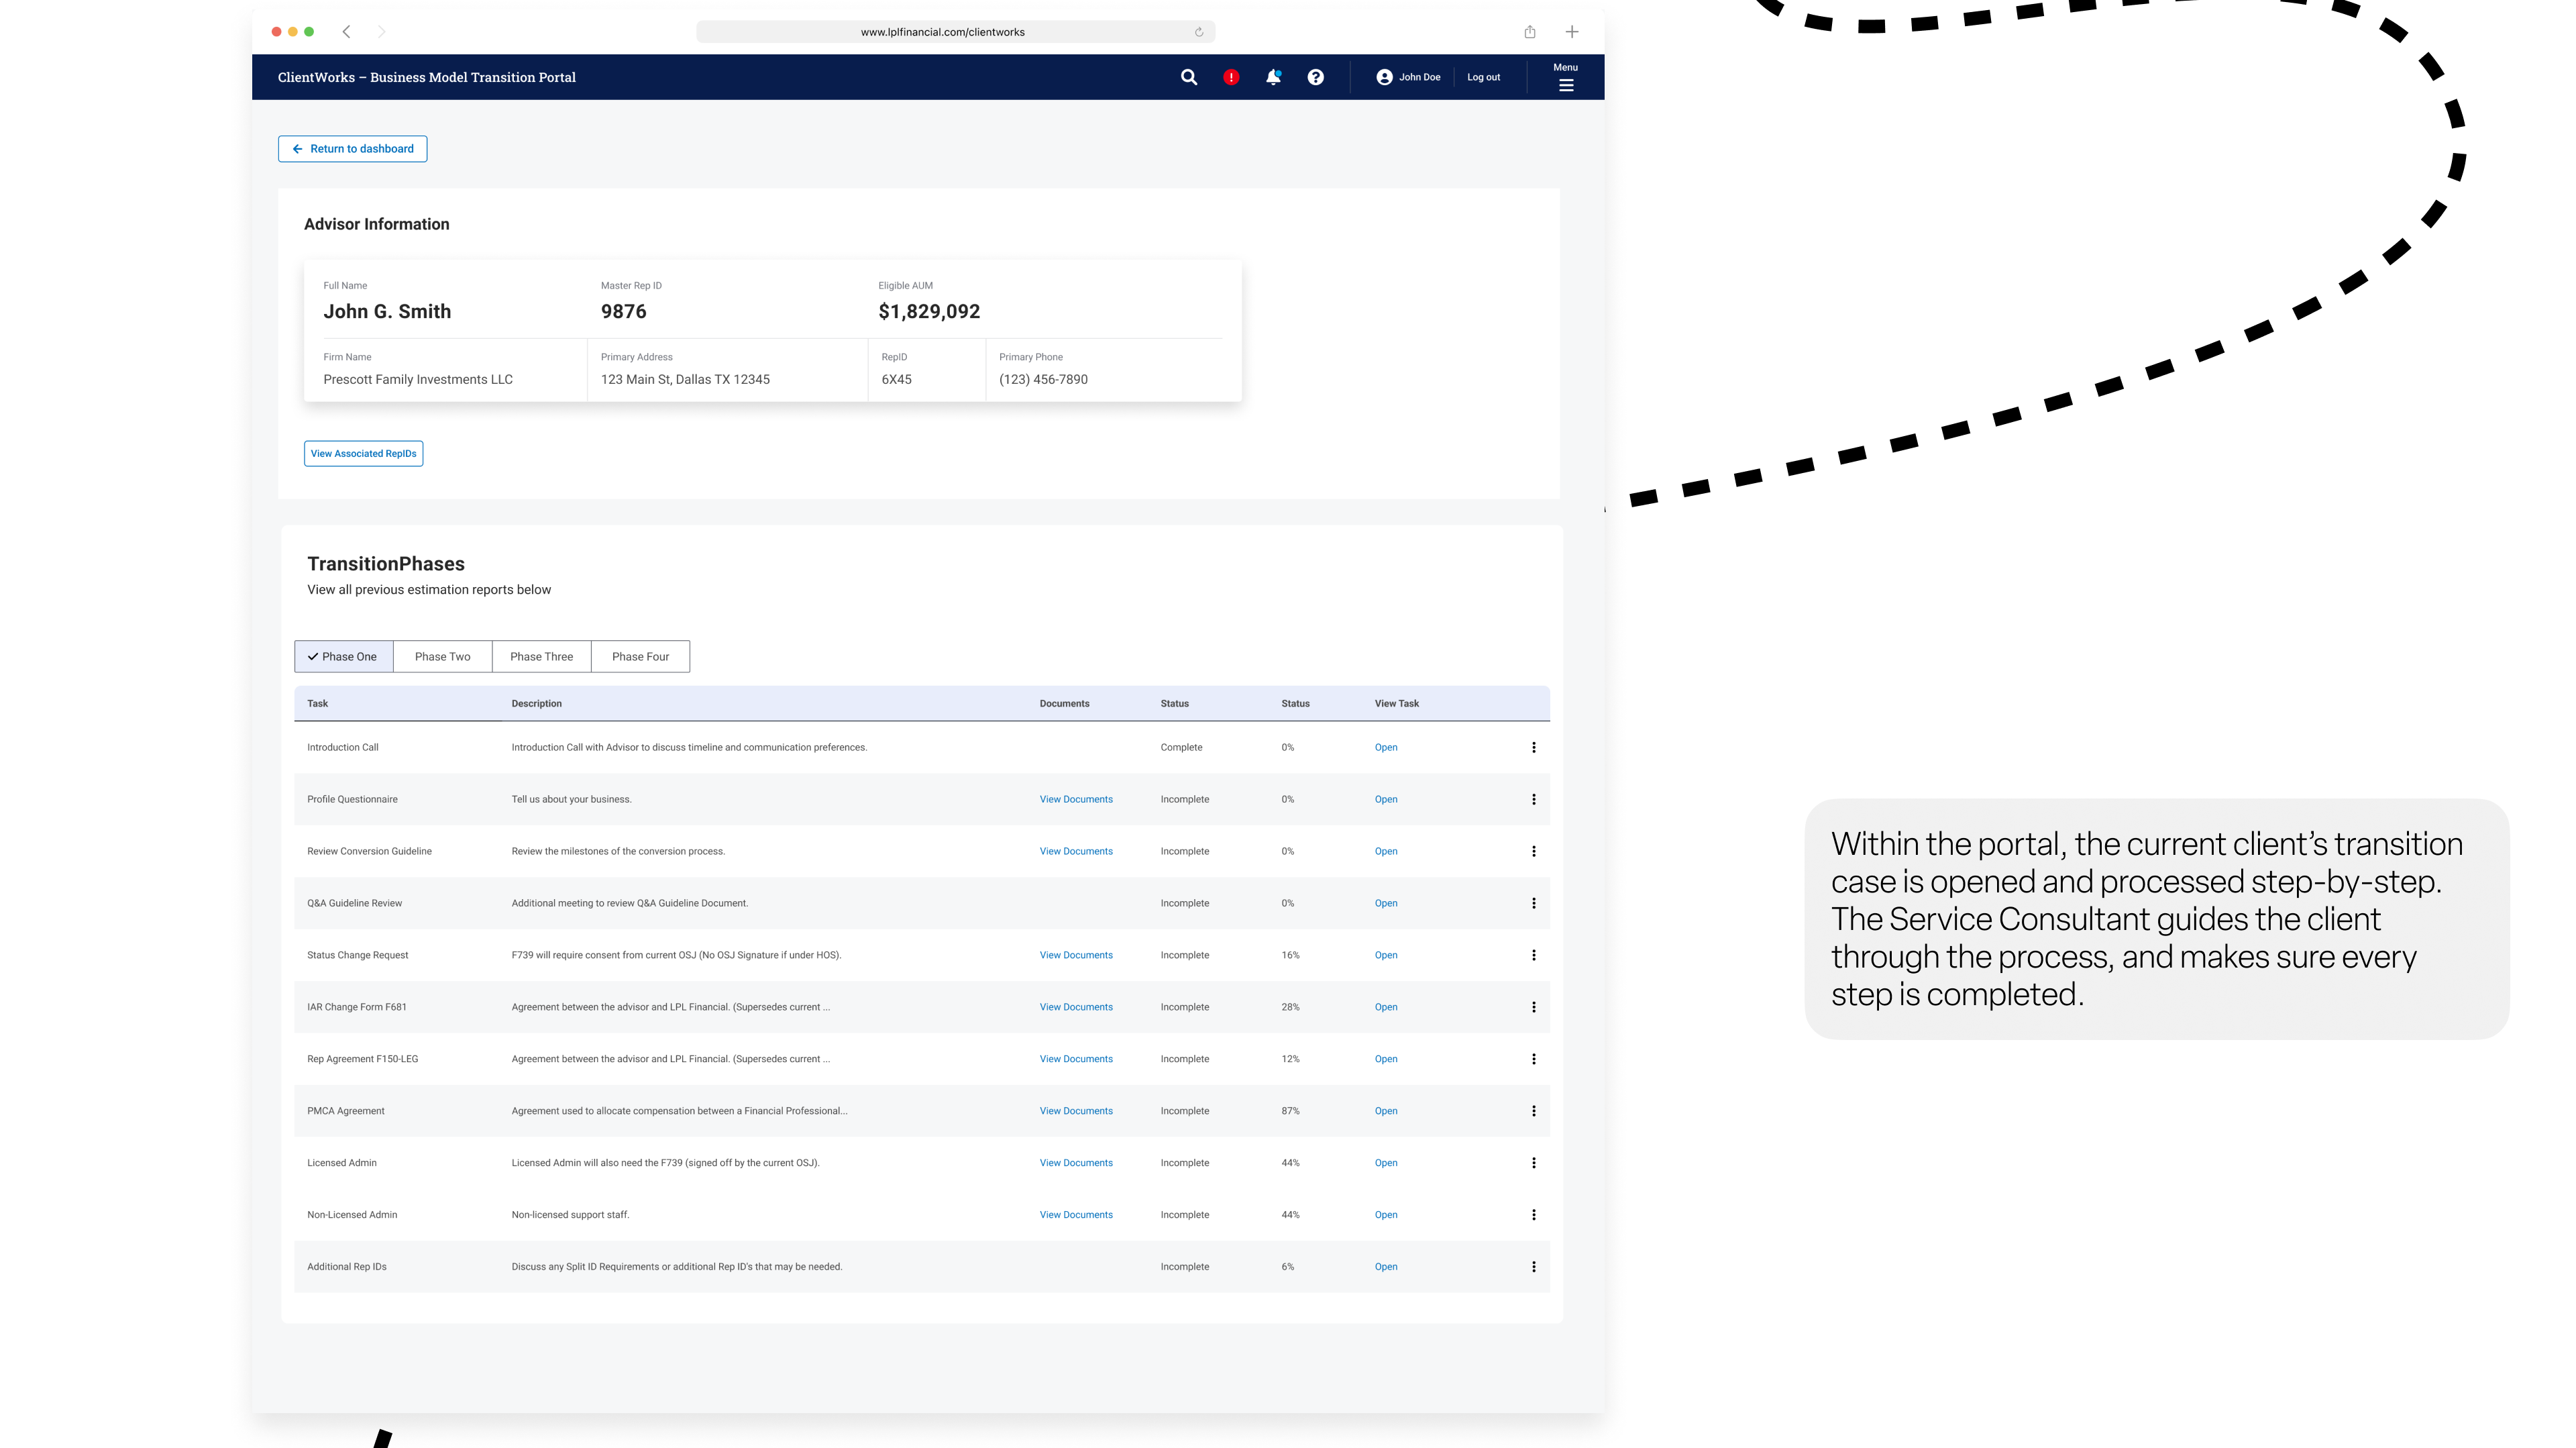Image resolution: width=2576 pixels, height=1448 pixels.
Task: Click View Associated RepIDs button
Action: (363, 453)
